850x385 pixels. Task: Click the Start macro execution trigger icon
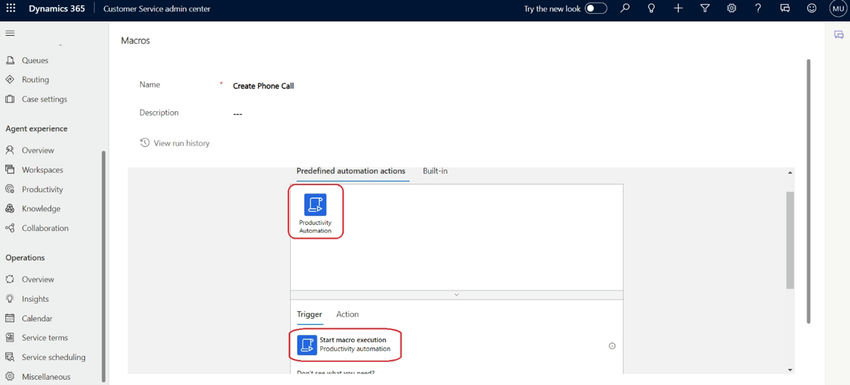point(307,345)
